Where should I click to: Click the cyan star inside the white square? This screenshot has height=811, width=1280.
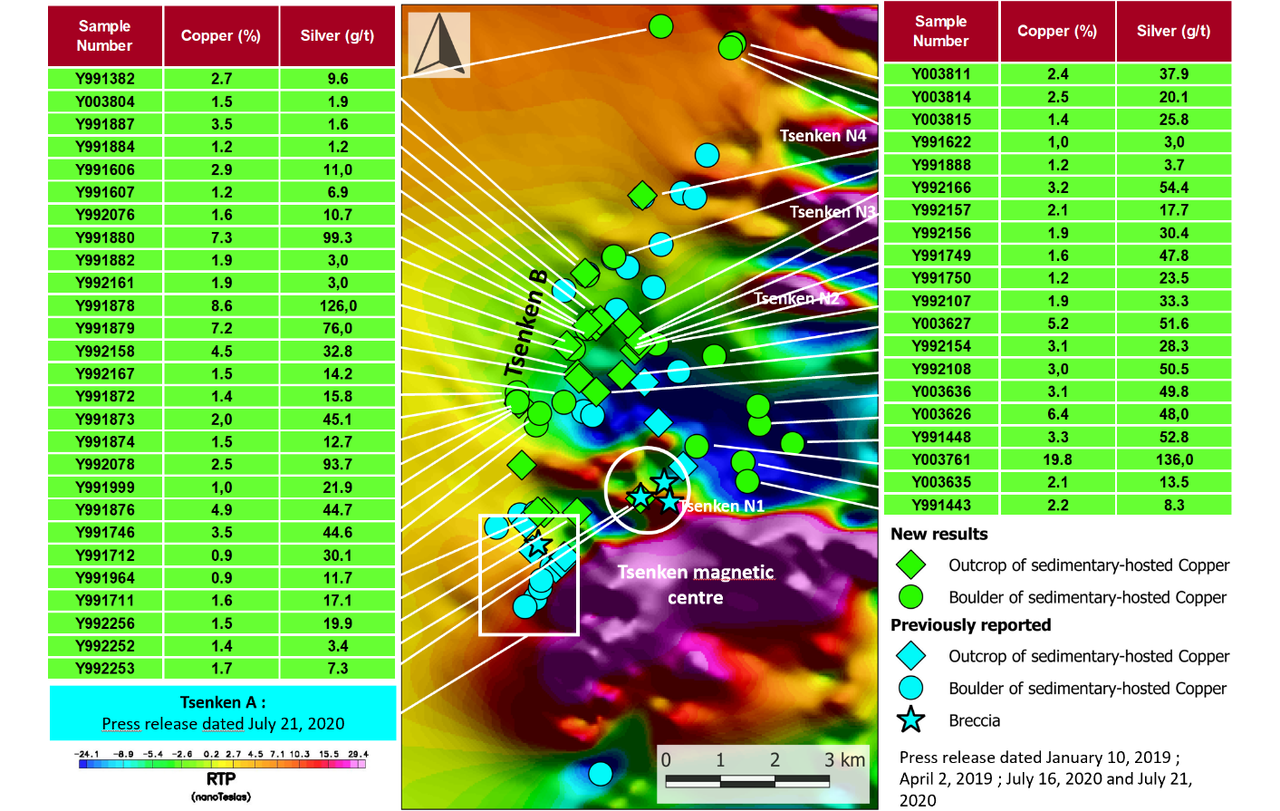(537, 546)
